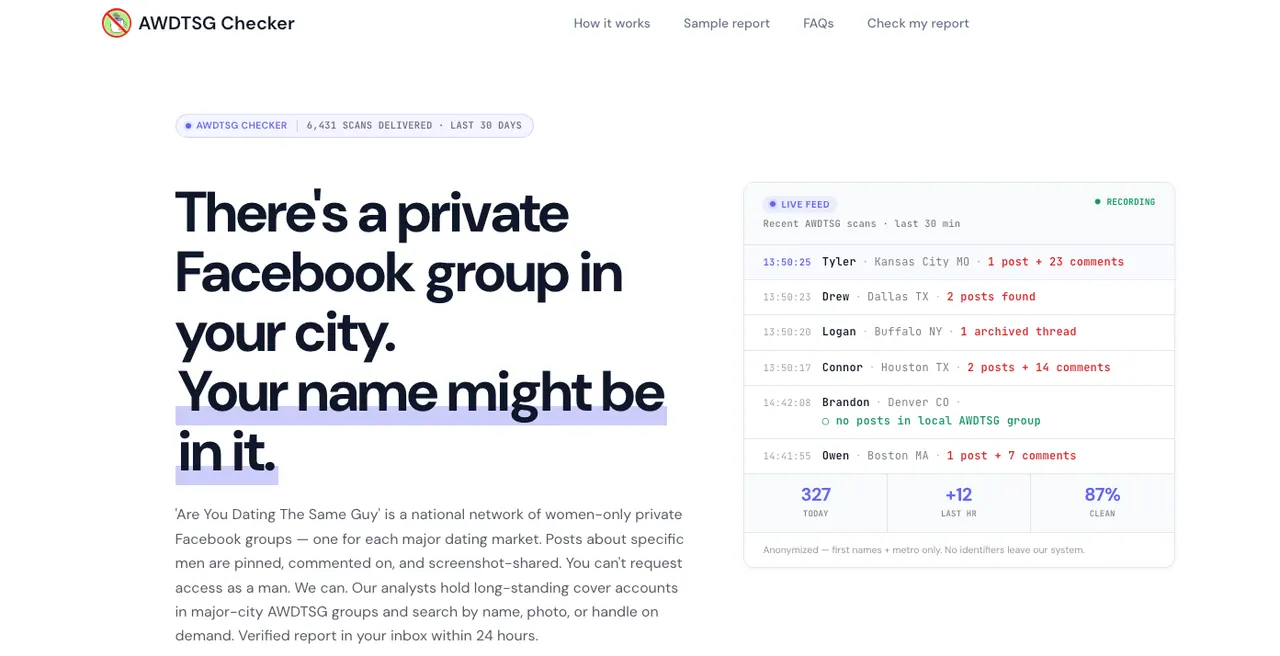The height and width of the screenshot is (656, 1280).
Task: Click '2 posts + 14 comments' result
Action: (x=1039, y=368)
